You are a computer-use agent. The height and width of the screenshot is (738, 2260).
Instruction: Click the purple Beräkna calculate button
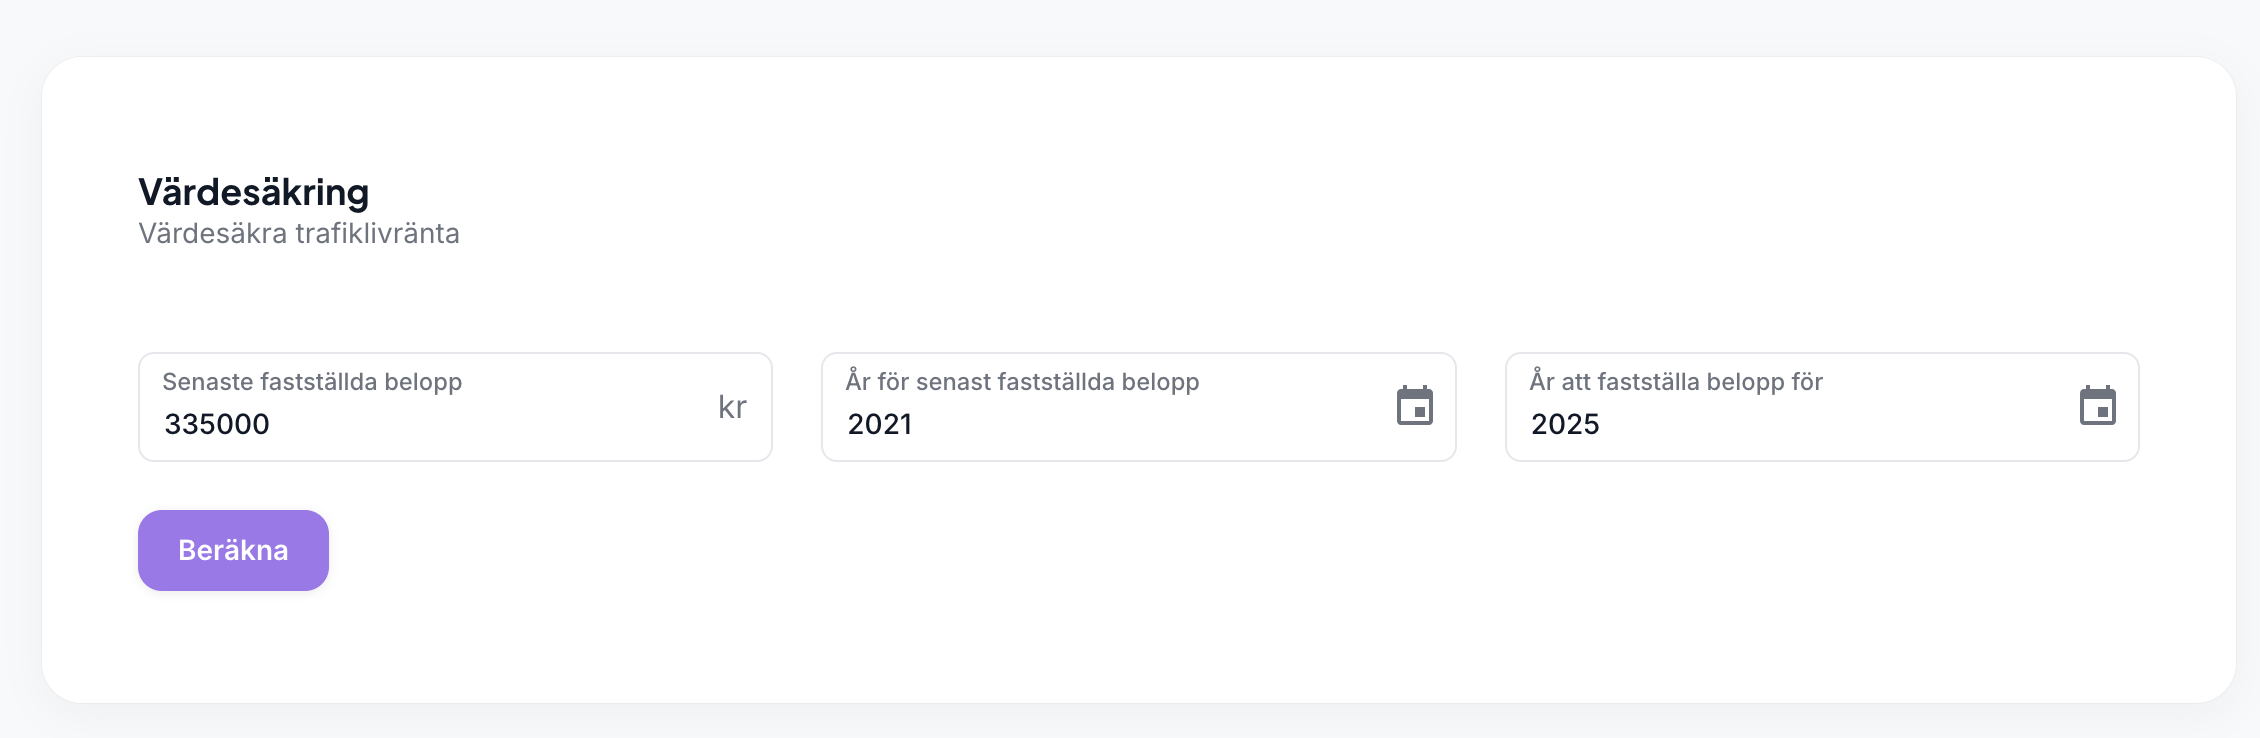click(233, 550)
